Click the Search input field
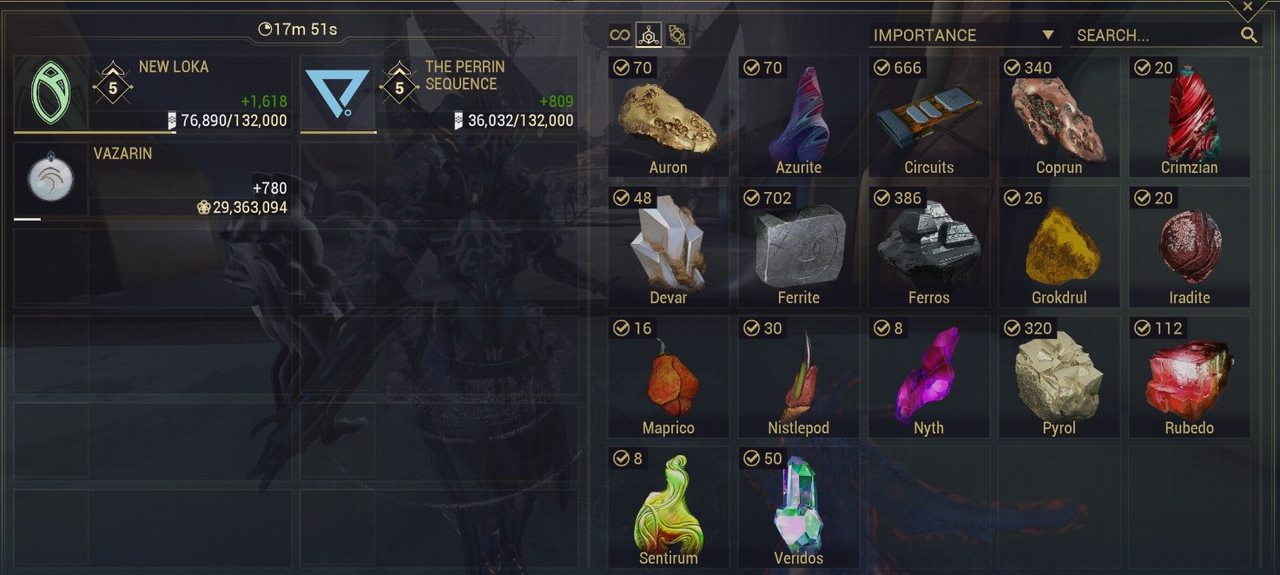Viewport: 1280px width, 575px height. pos(1156,35)
